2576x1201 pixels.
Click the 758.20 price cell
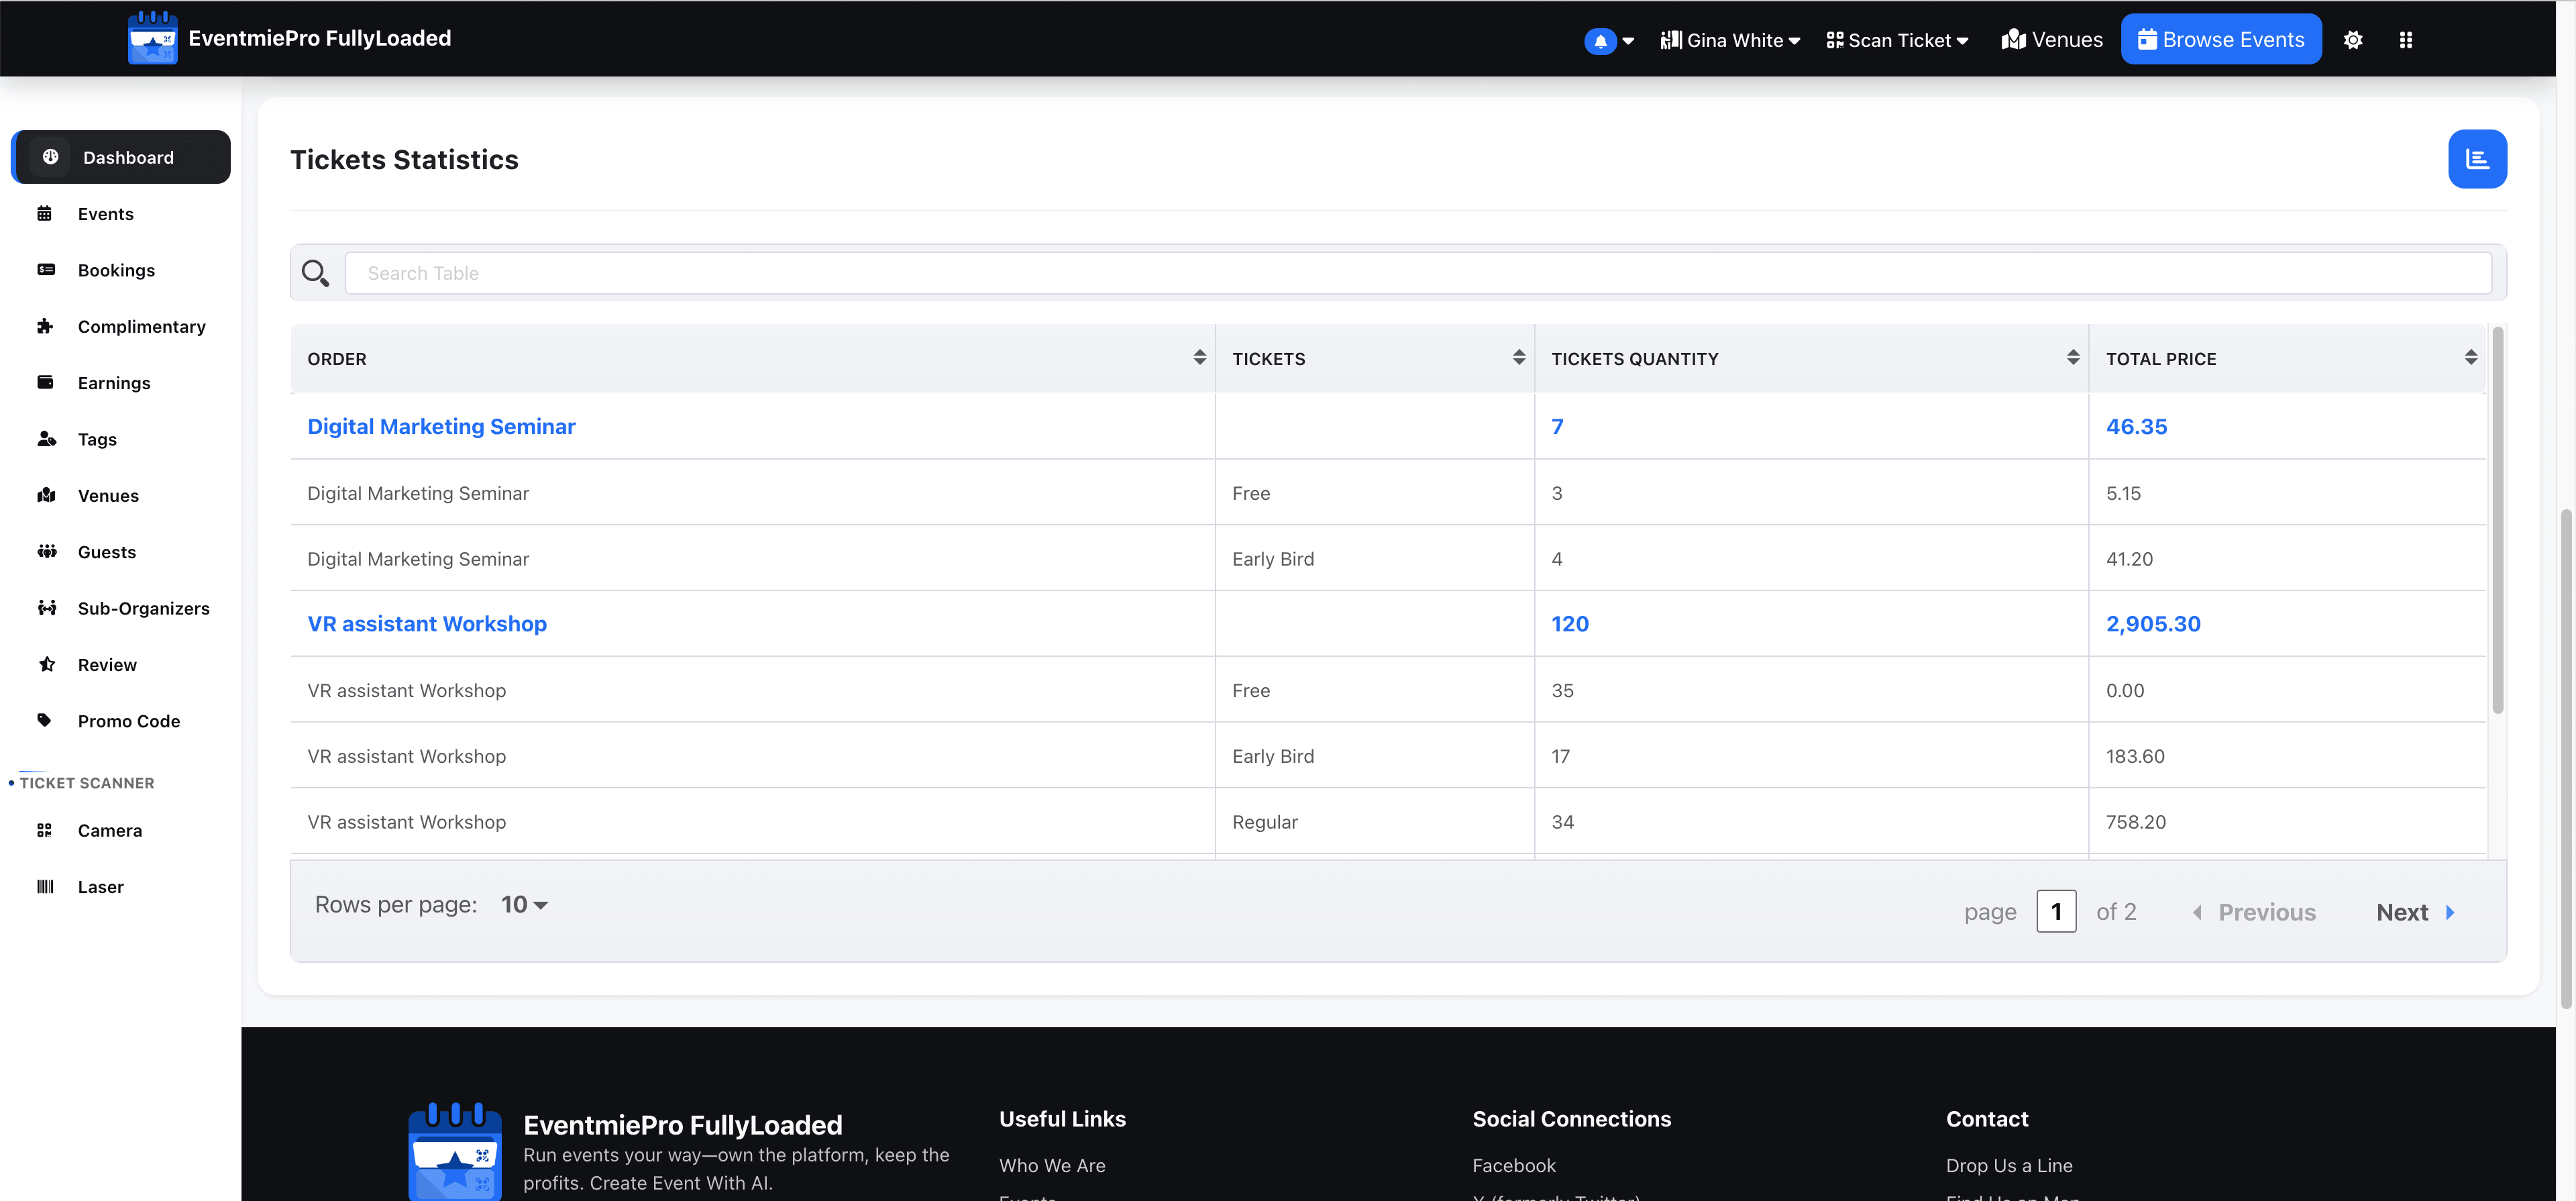pyautogui.click(x=2136, y=822)
